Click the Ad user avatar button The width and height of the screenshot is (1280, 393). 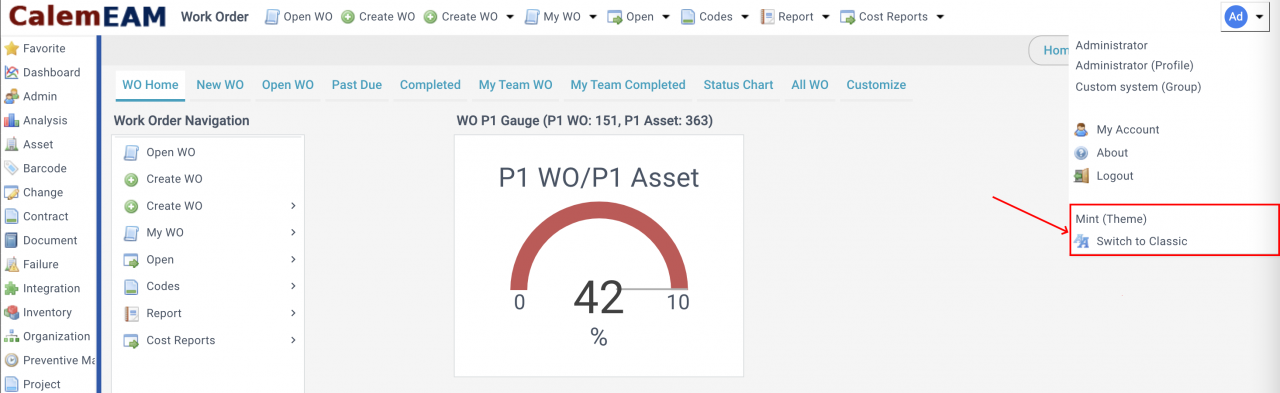1236,16
